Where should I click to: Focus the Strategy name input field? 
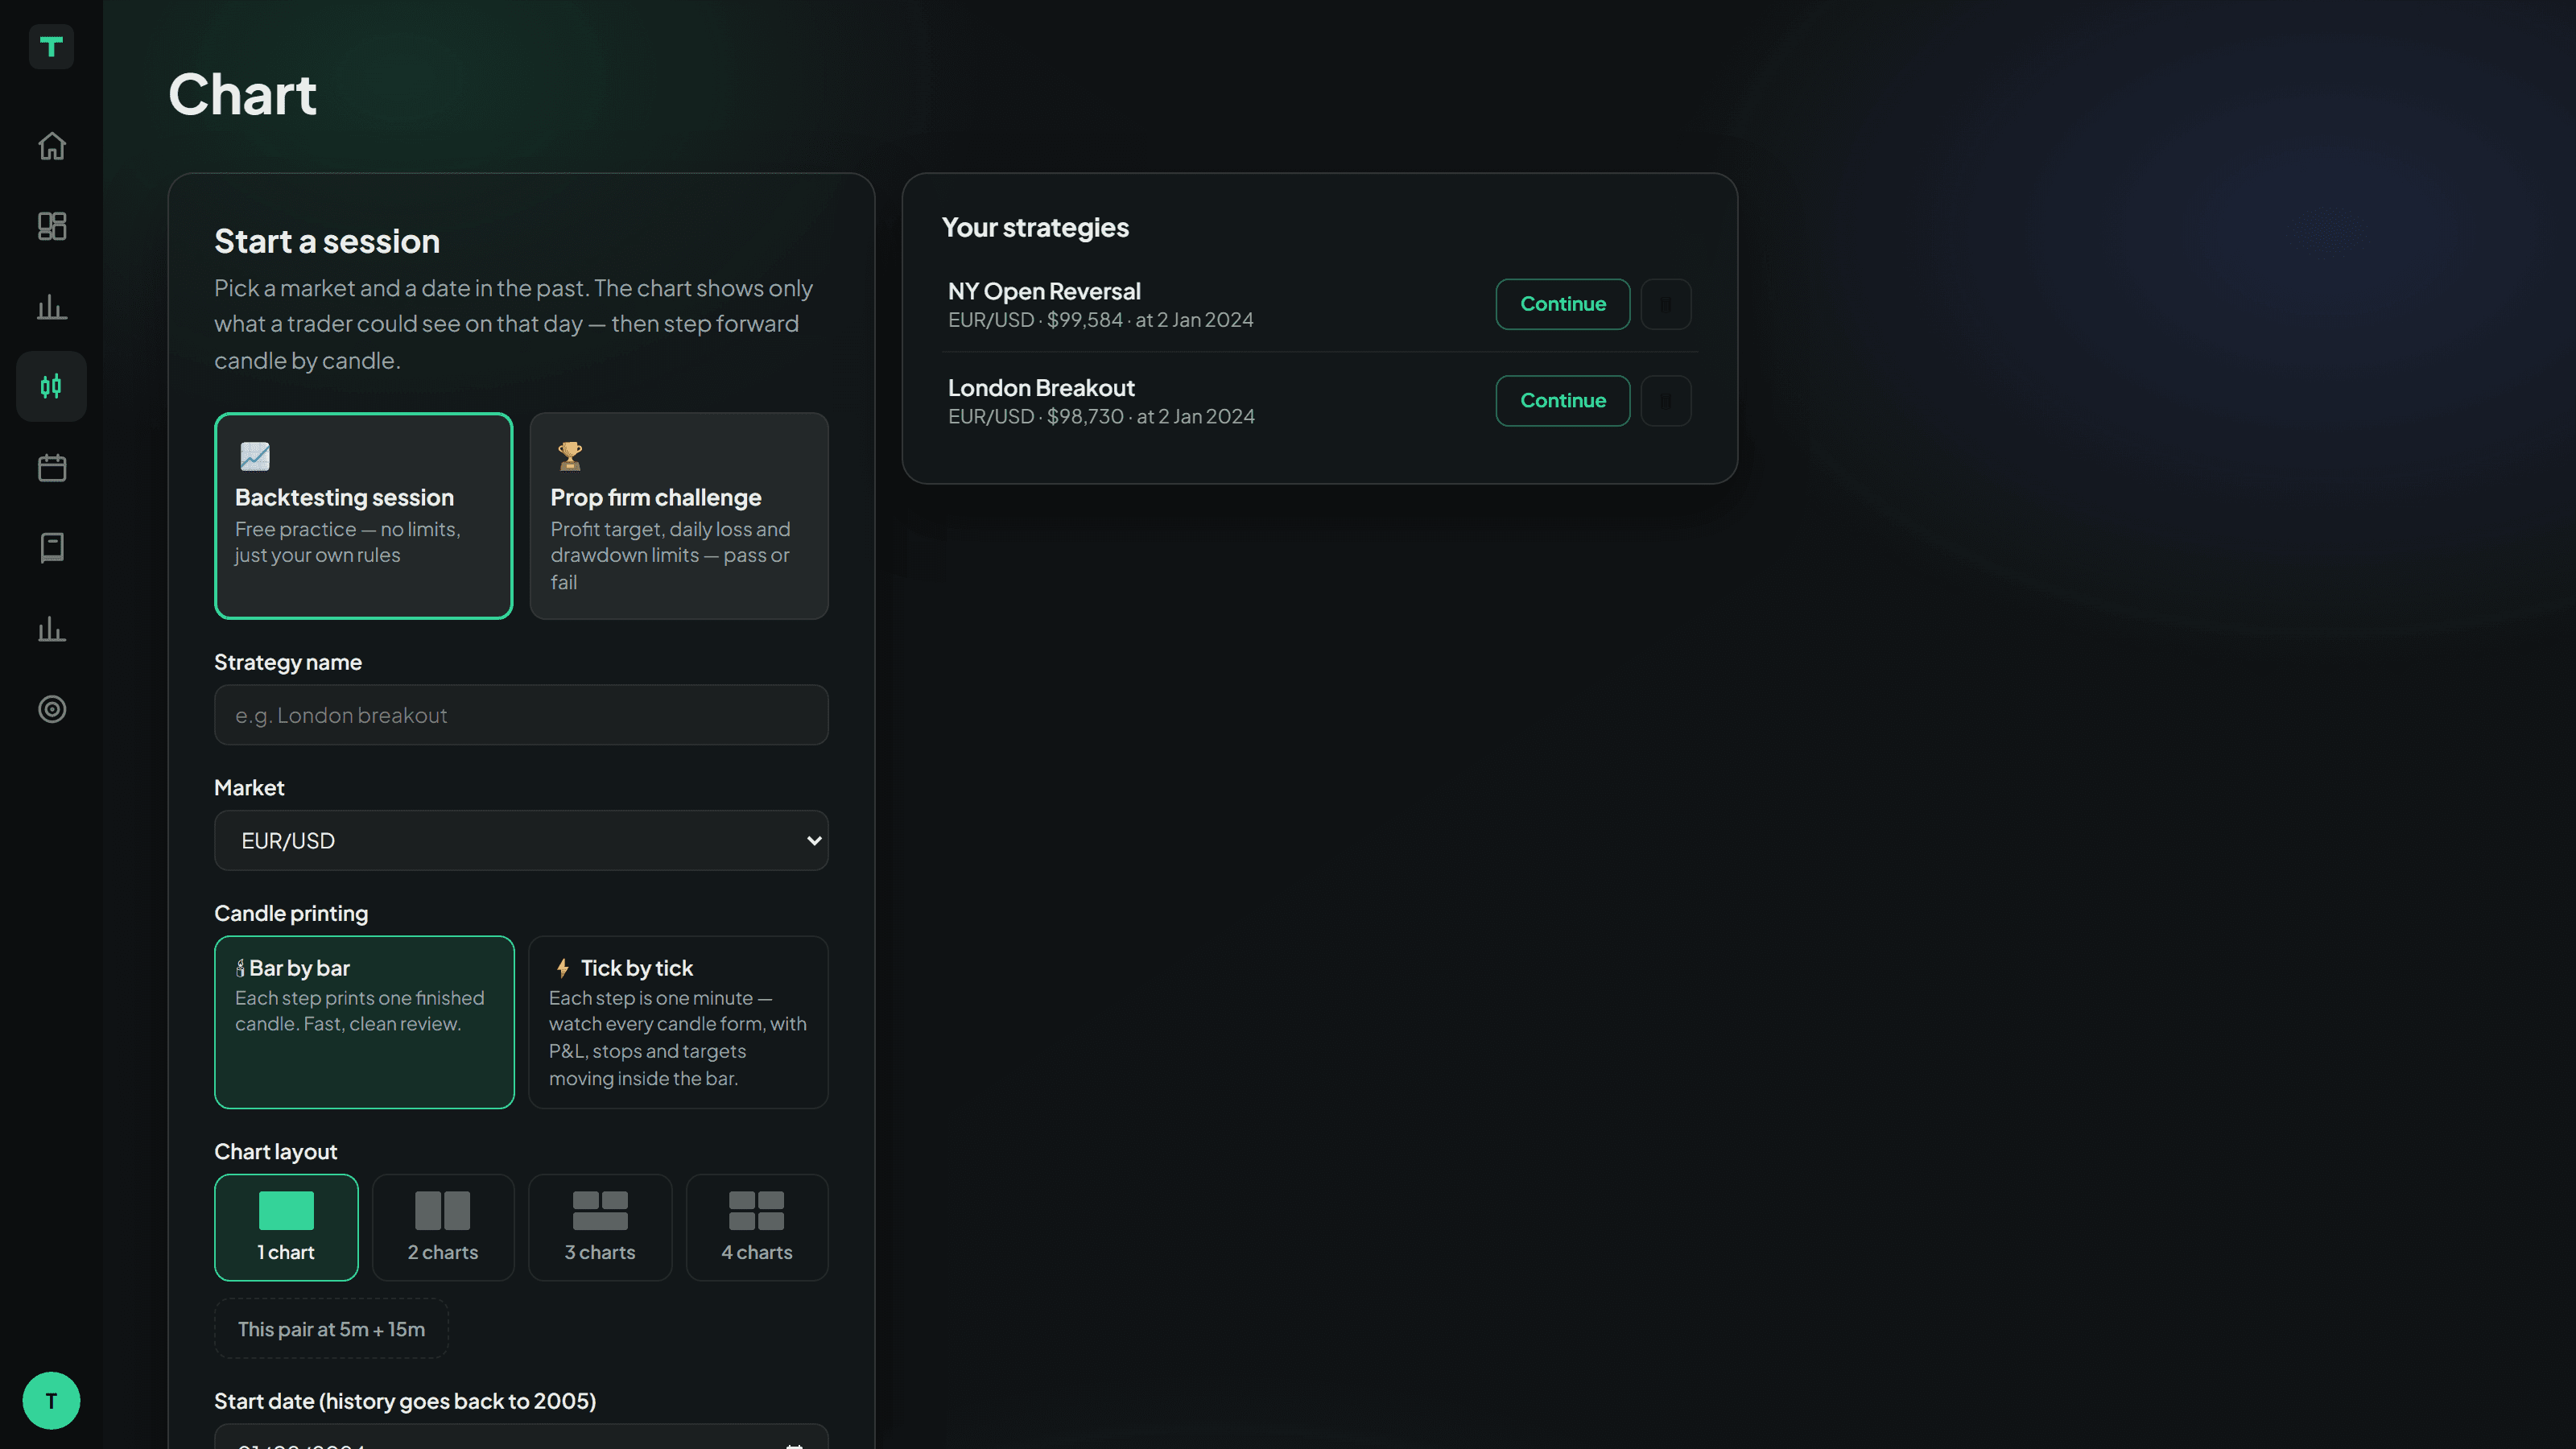coord(521,715)
